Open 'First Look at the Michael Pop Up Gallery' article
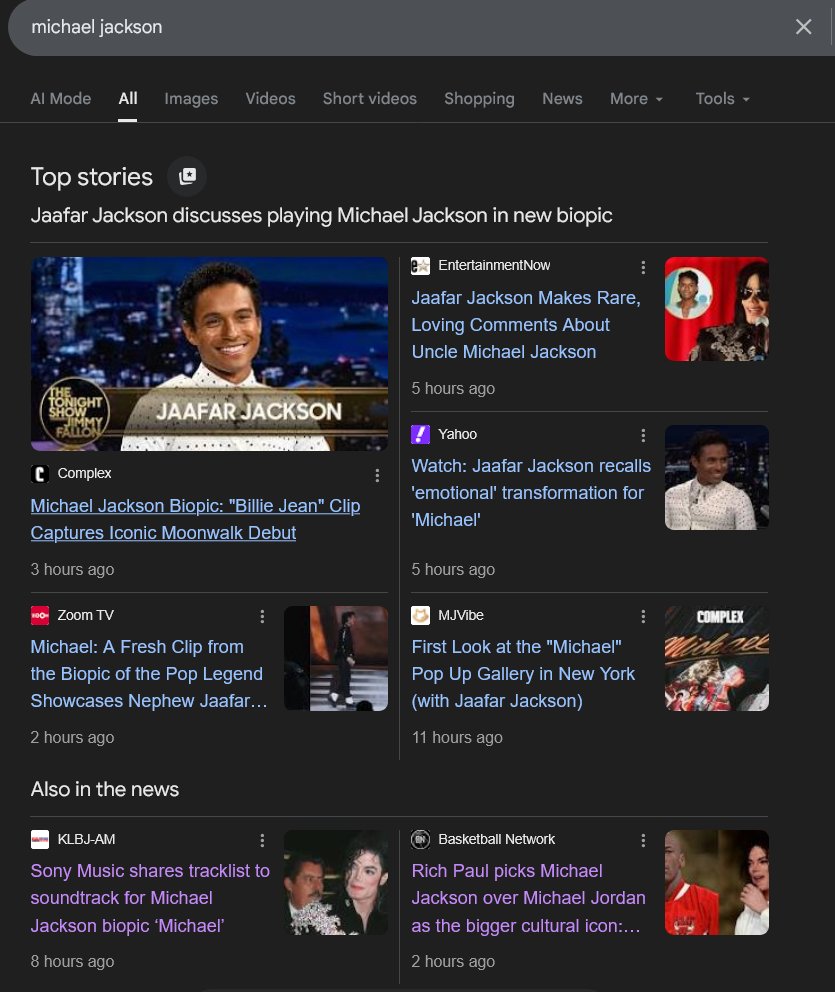 (523, 674)
